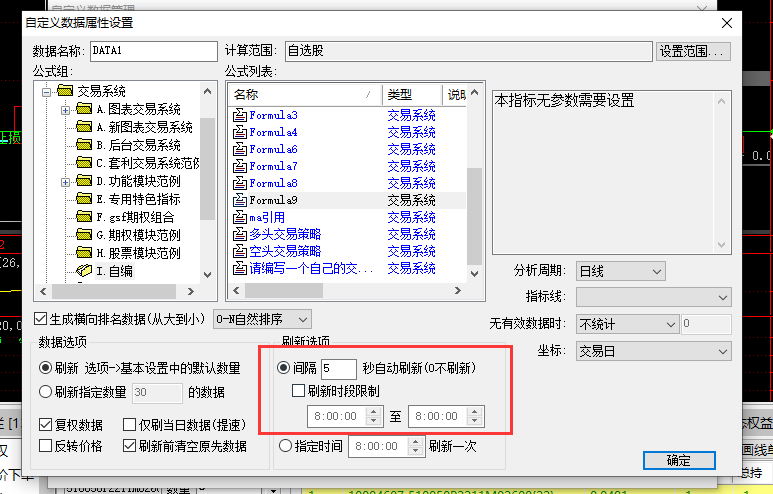The image size is (773, 494).
Task: Toggle 刷新前清空原先数据 checkbox
Action: pyautogui.click(x=130, y=446)
